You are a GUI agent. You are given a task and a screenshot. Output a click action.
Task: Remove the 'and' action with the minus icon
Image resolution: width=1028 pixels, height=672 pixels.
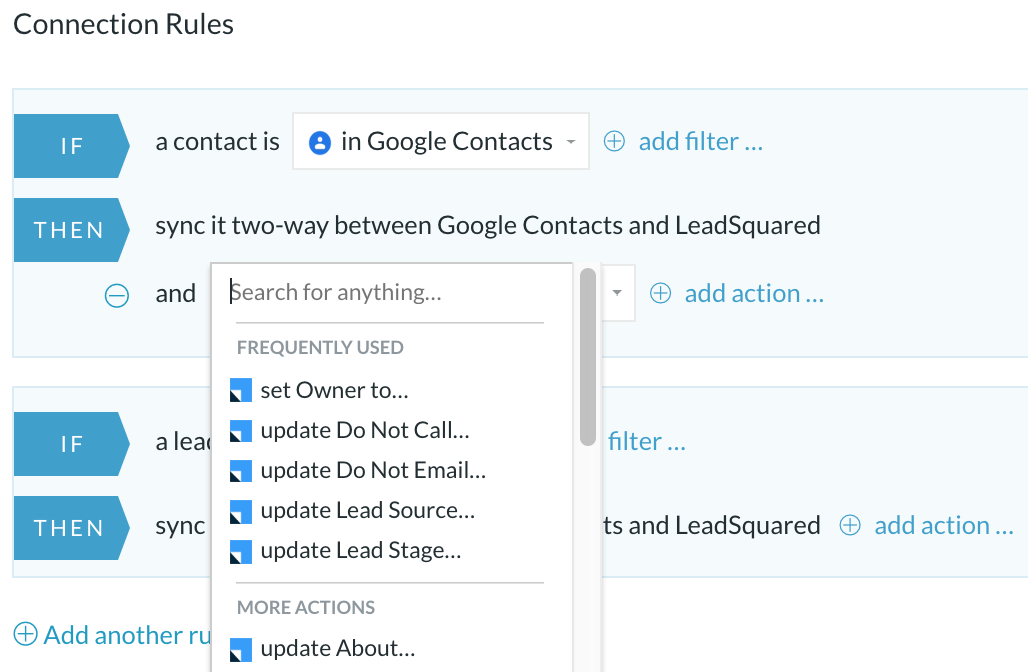click(x=117, y=296)
